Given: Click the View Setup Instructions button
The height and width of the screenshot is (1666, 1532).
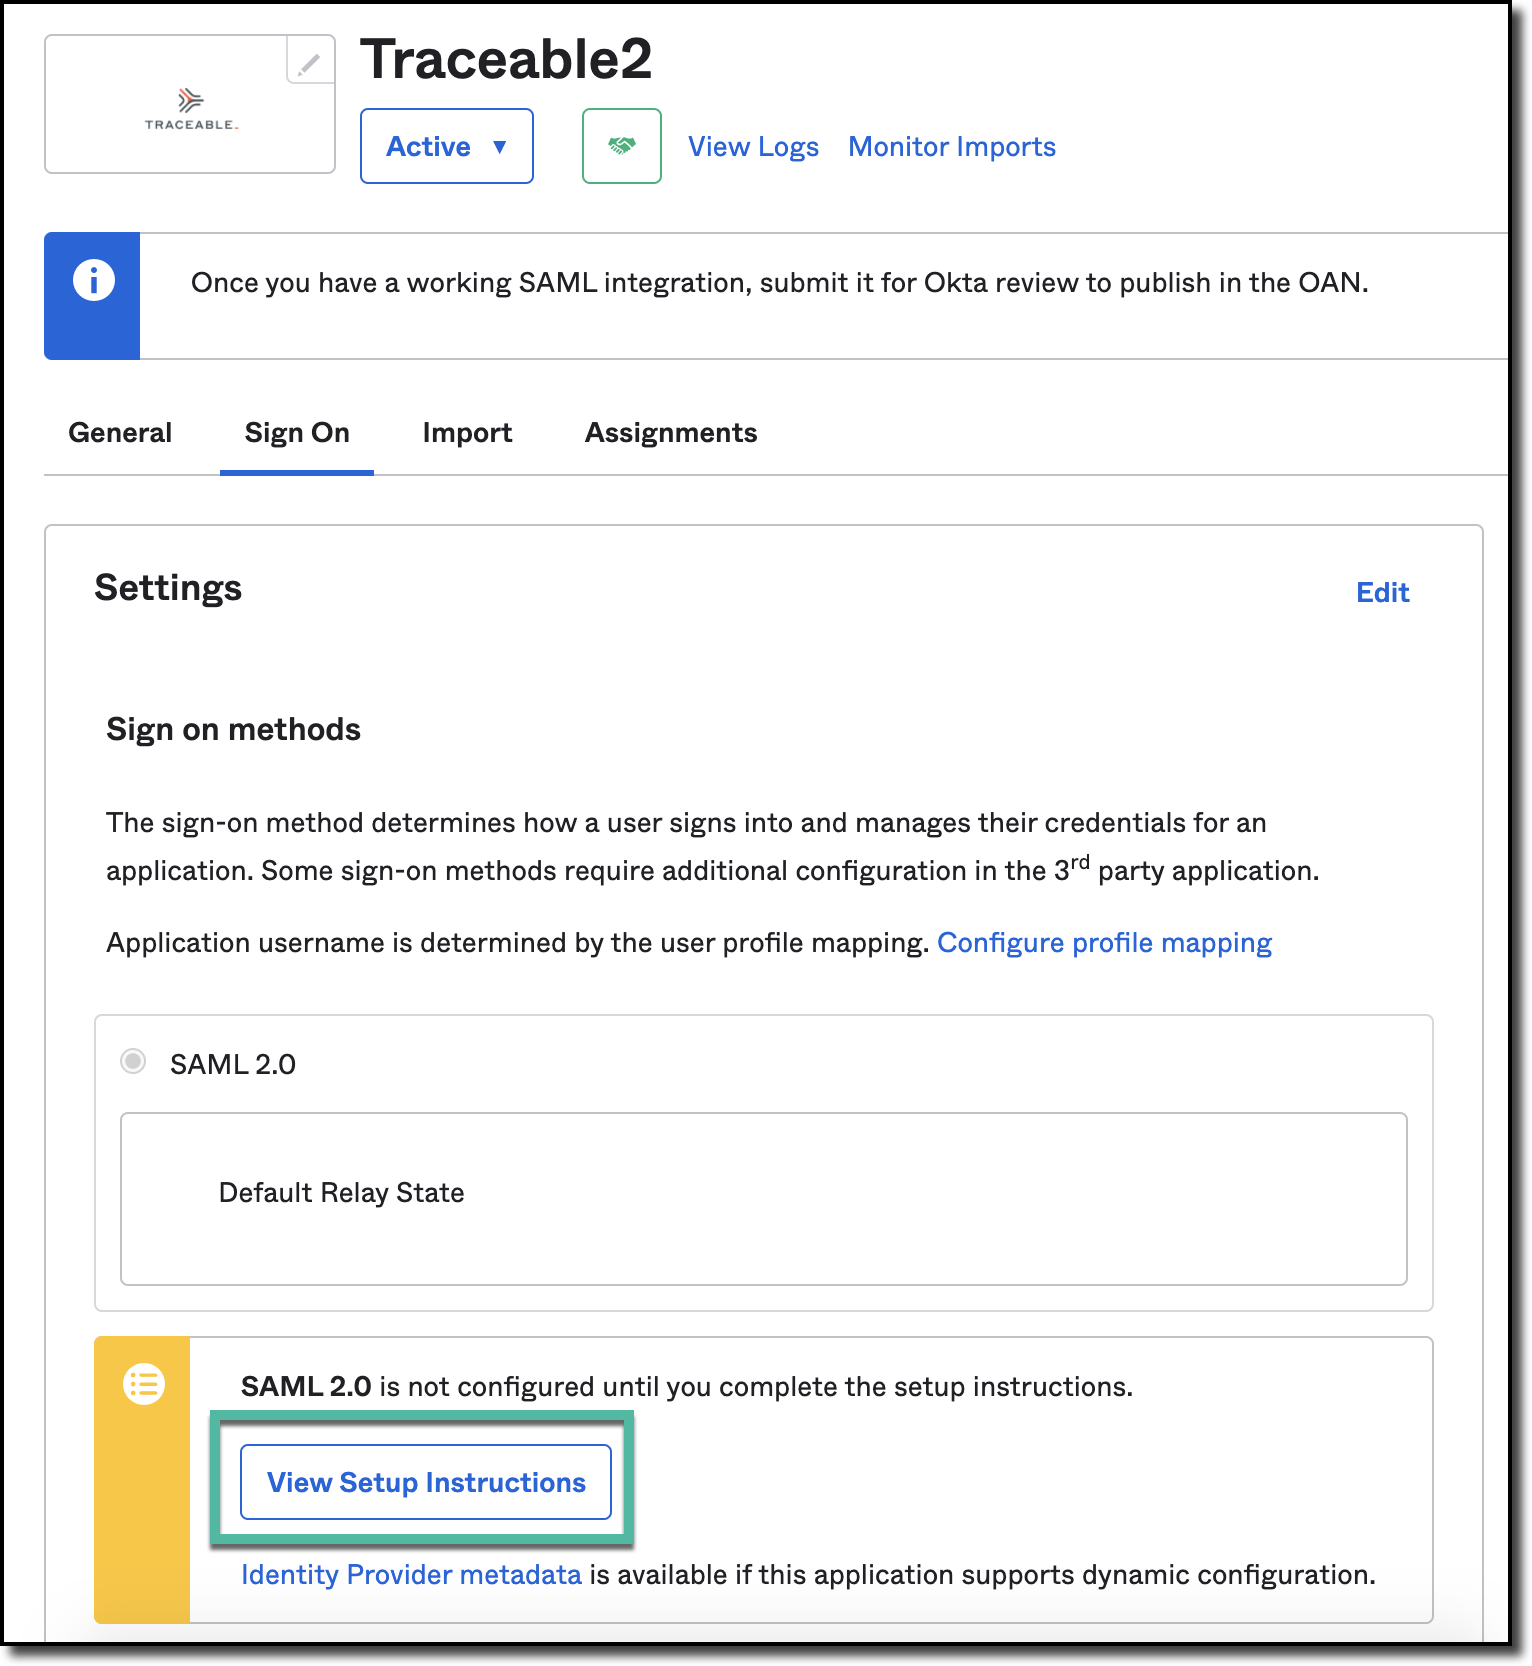Looking at the screenshot, I should [x=426, y=1482].
